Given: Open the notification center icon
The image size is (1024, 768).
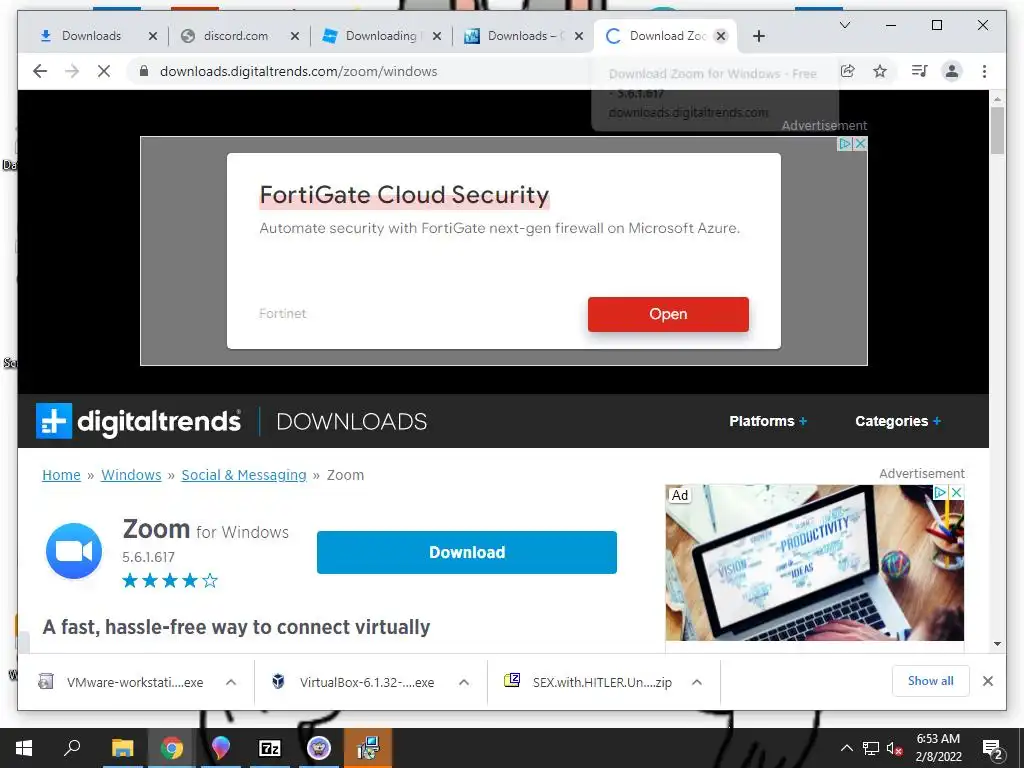Looking at the screenshot, I should tap(993, 748).
